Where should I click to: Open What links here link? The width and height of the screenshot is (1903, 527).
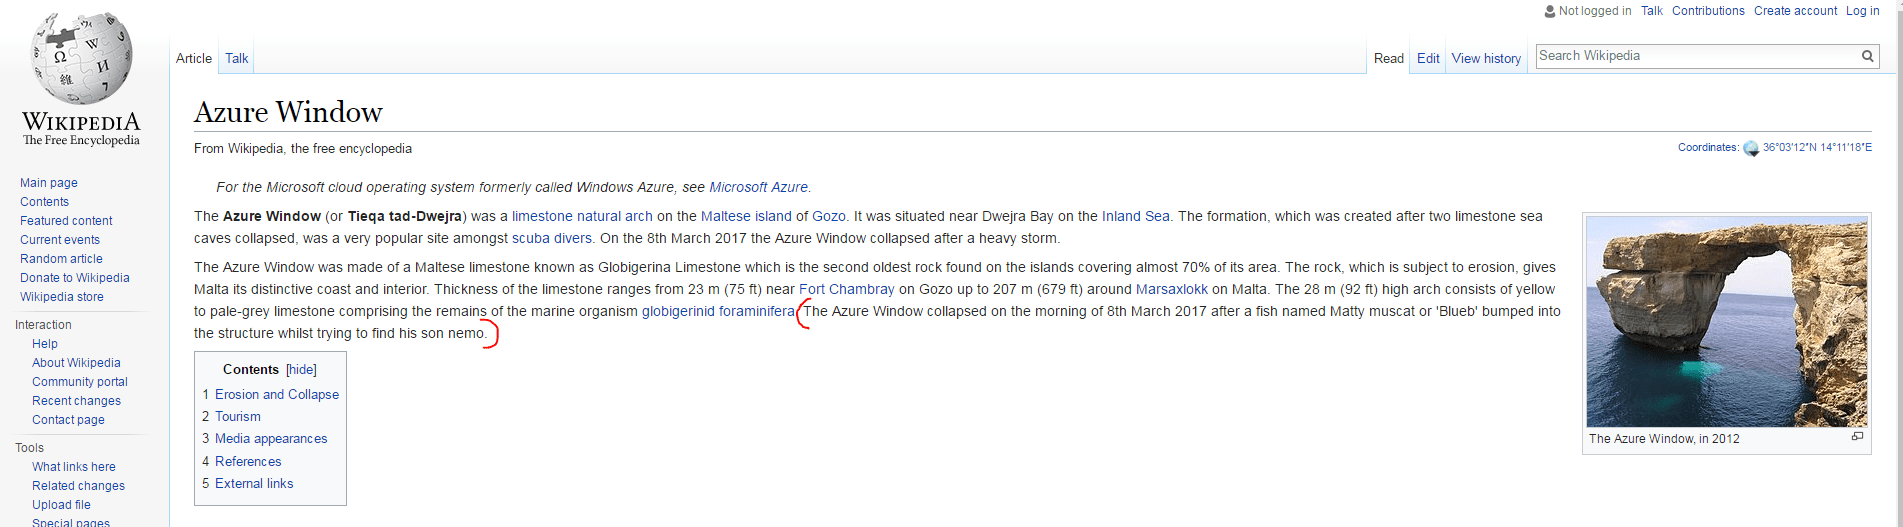(74, 467)
